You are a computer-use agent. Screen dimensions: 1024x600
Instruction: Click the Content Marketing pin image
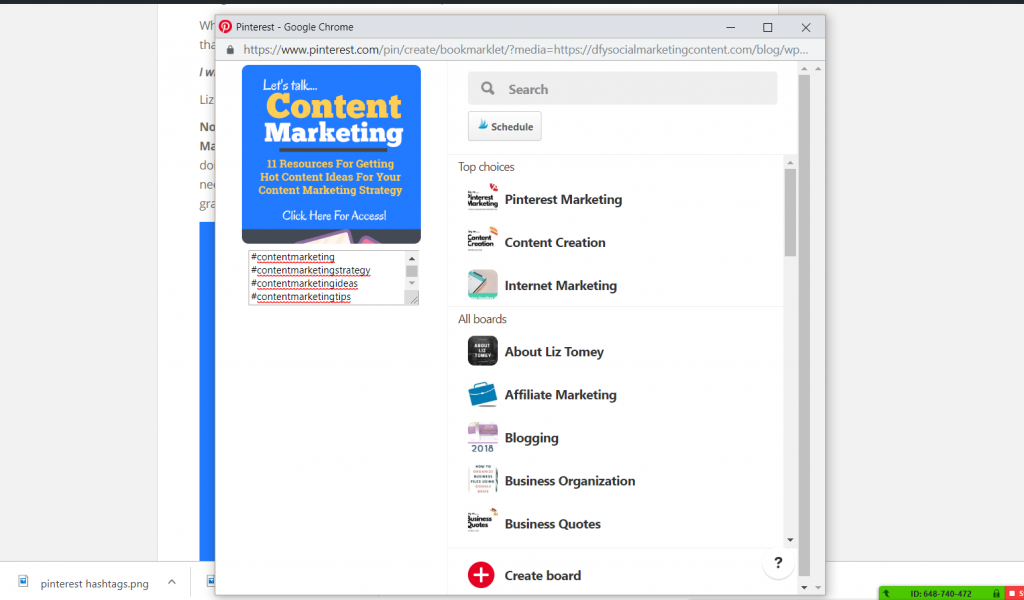pyautogui.click(x=331, y=154)
